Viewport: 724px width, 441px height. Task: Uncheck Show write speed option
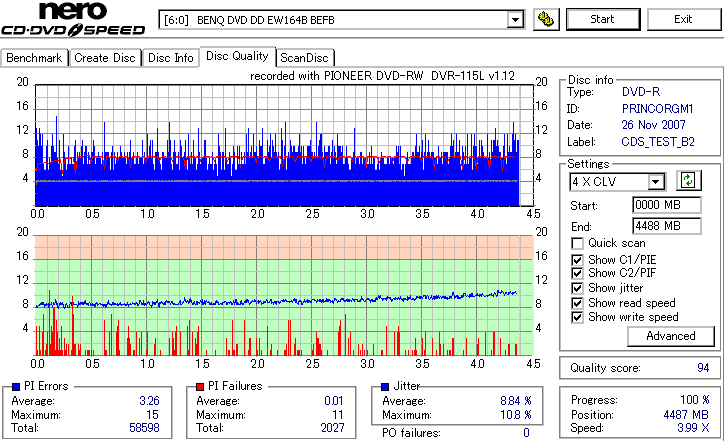click(x=577, y=317)
